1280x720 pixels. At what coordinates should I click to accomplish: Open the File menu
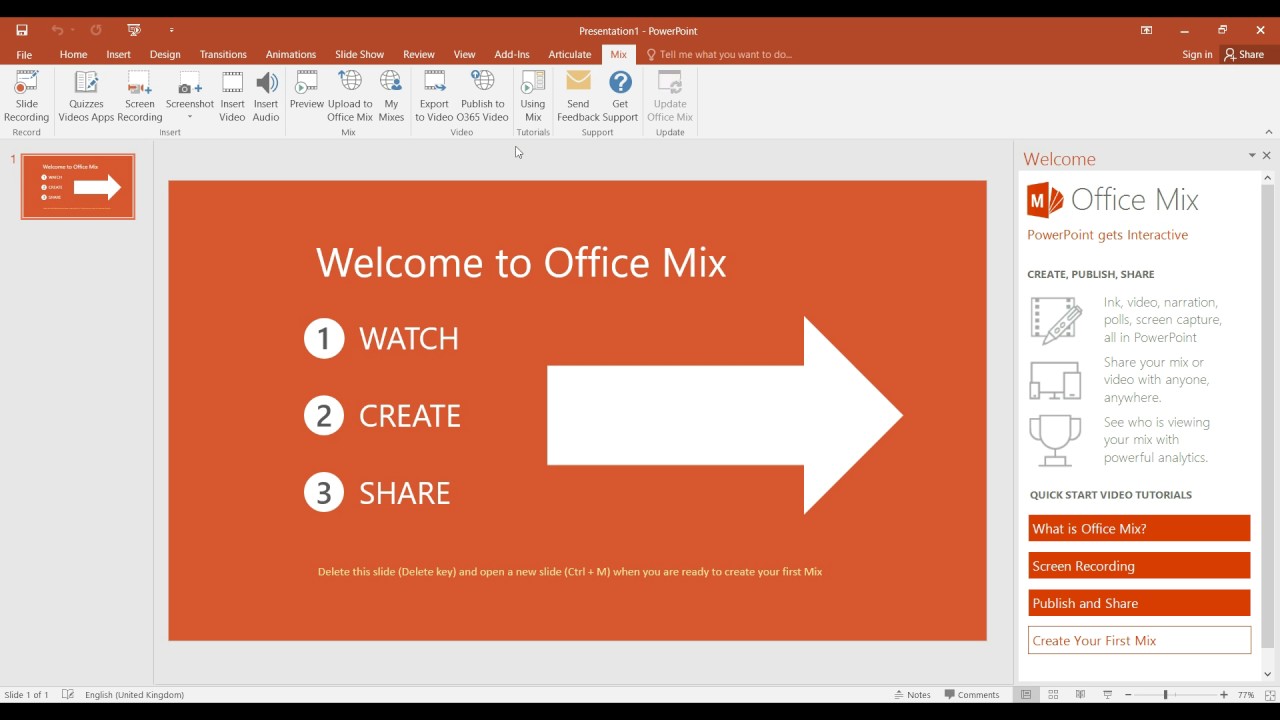pyautogui.click(x=24, y=55)
